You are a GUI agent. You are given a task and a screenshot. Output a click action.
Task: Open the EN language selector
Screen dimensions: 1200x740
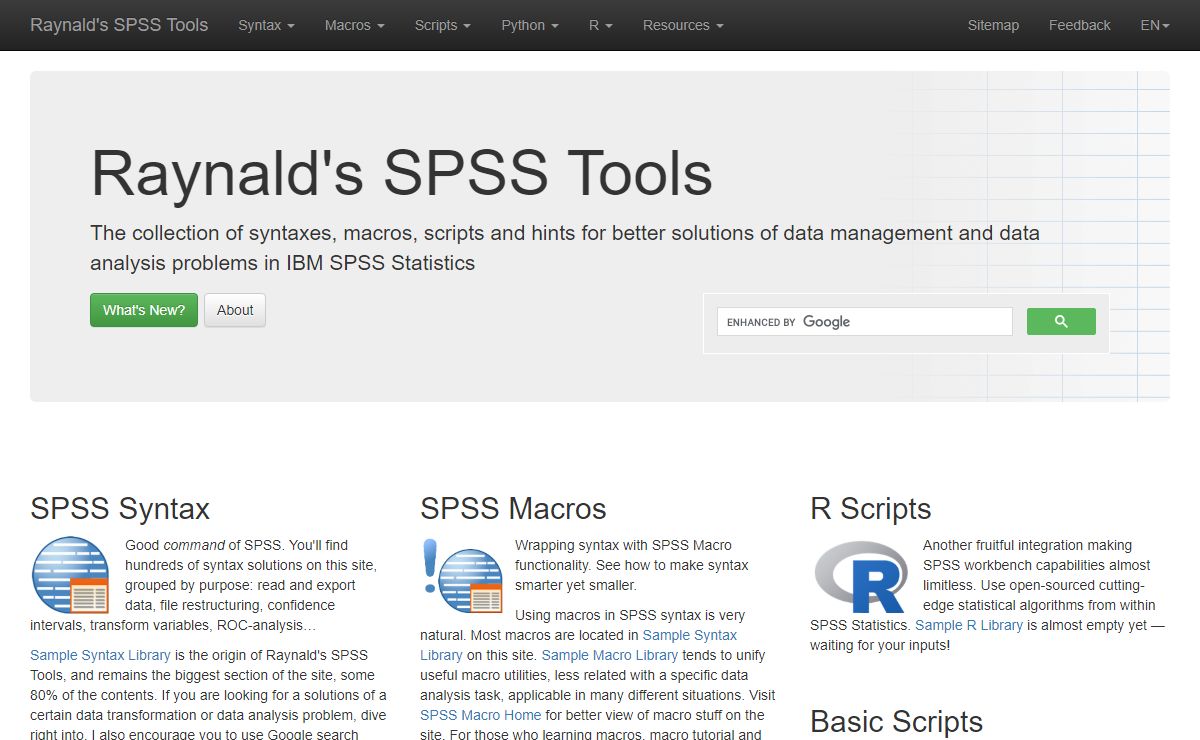click(1155, 25)
